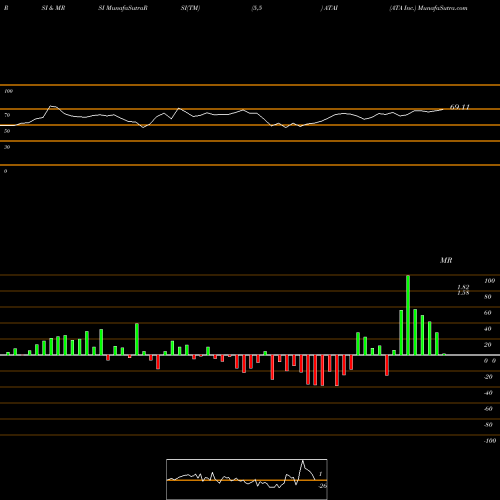The width and height of the screenshot is (500, 500).
Task: Click the 40 label on MR axis
Action: click(x=488, y=329)
